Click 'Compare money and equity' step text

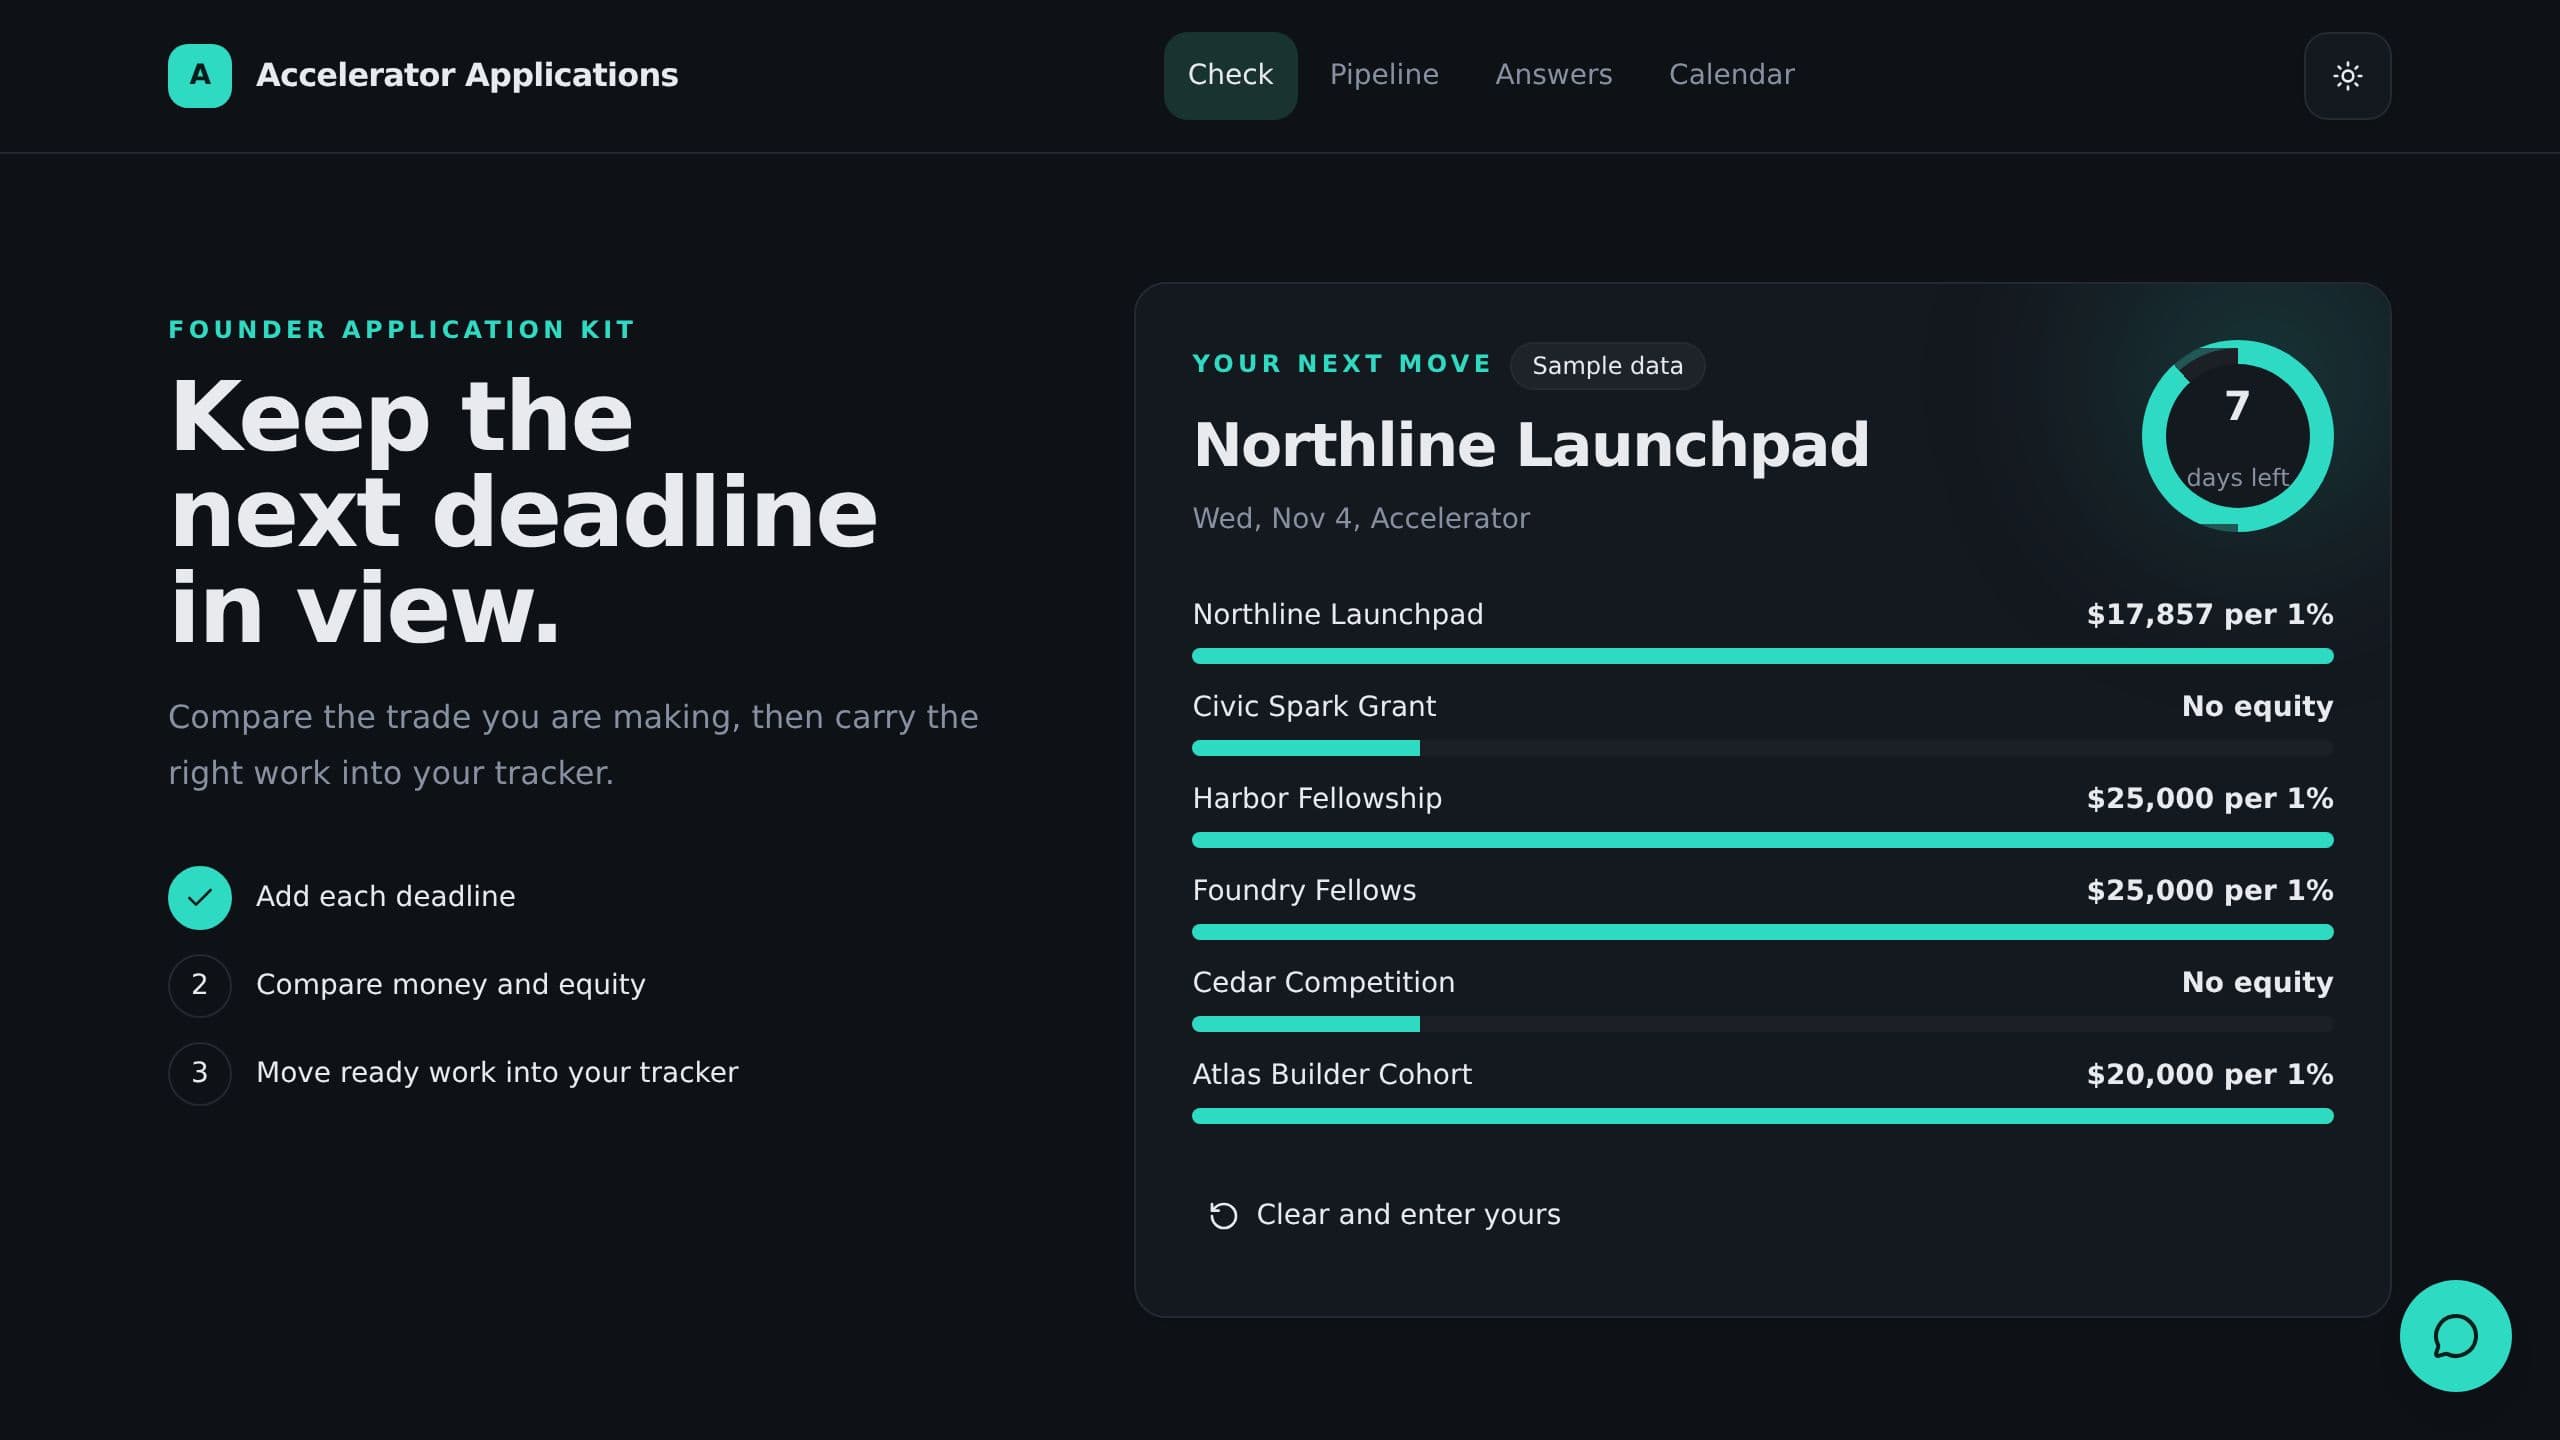click(451, 985)
